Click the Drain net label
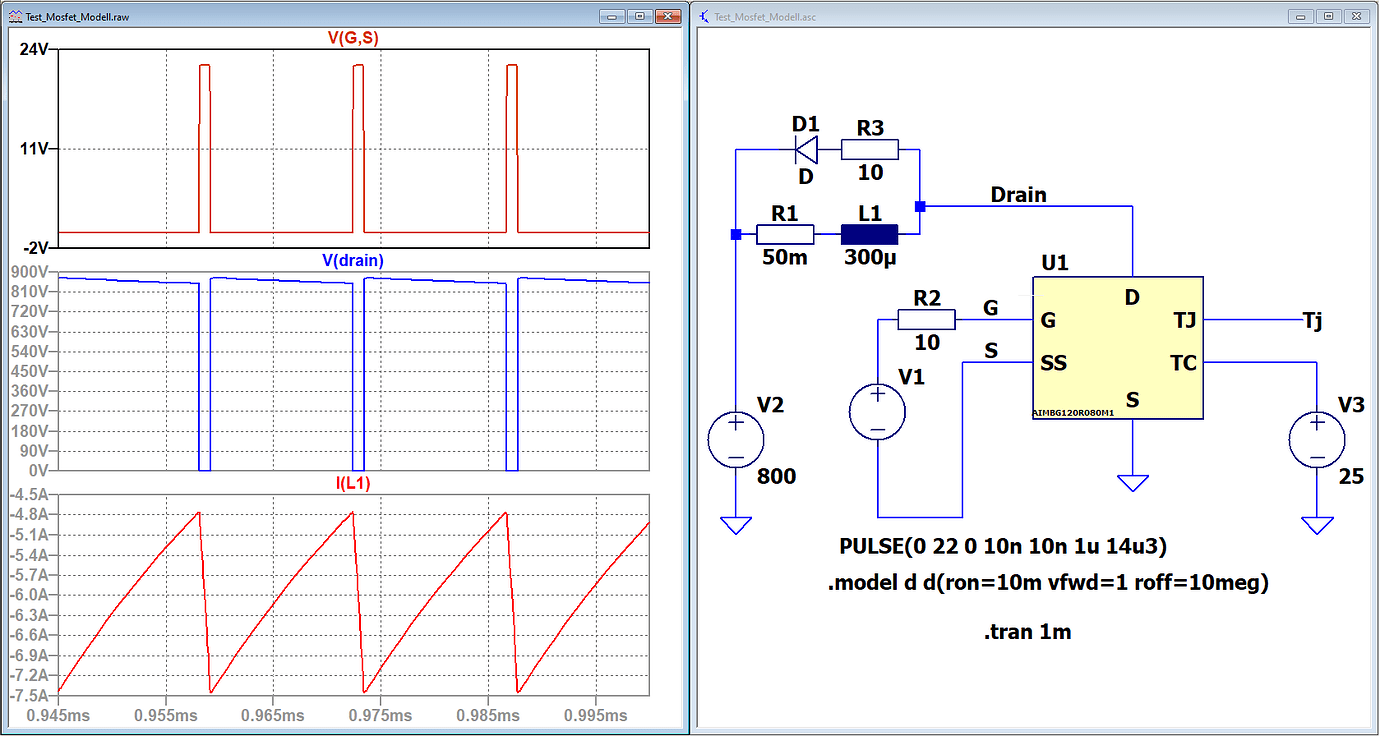This screenshot has width=1380, height=736. (1017, 195)
